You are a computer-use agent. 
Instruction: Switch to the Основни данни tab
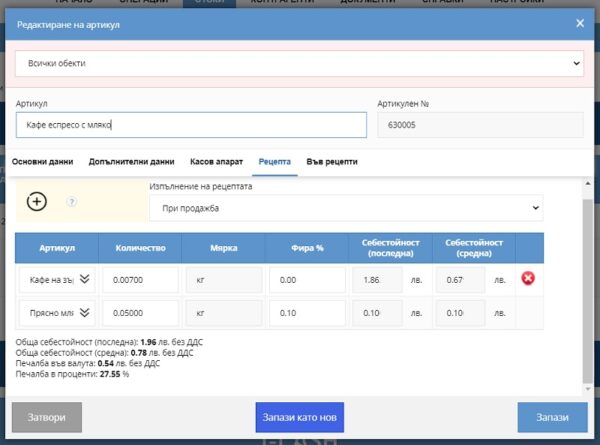coord(42,161)
